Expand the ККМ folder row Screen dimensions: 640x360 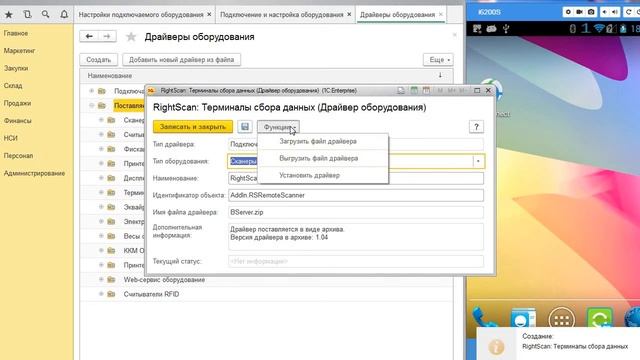(x=101, y=250)
